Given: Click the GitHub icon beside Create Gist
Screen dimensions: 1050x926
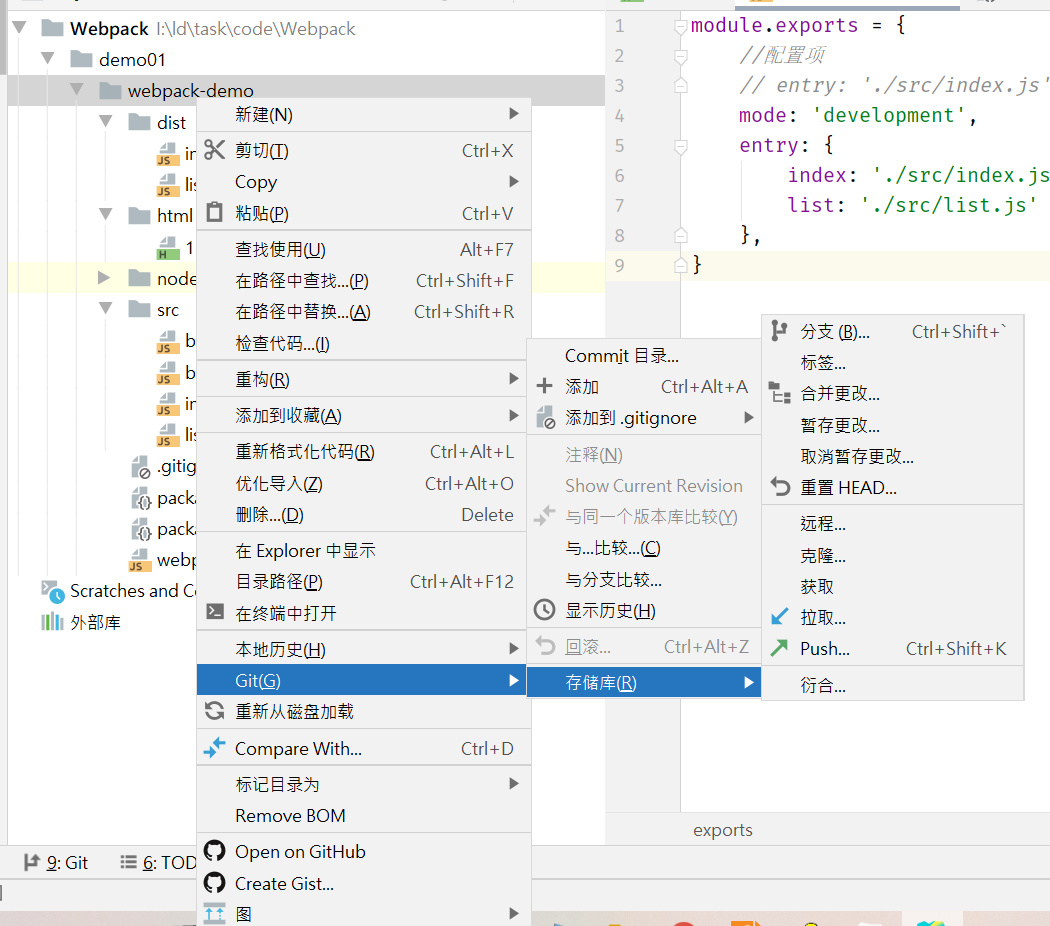Looking at the screenshot, I should pyautogui.click(x=214, y=882).
